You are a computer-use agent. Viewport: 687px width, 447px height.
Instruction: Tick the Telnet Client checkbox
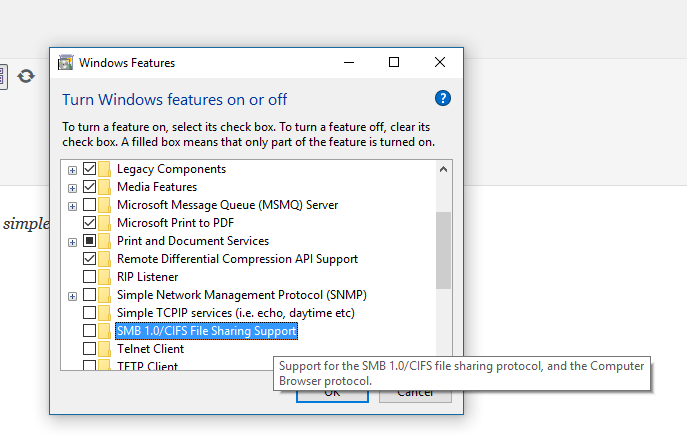89,349
